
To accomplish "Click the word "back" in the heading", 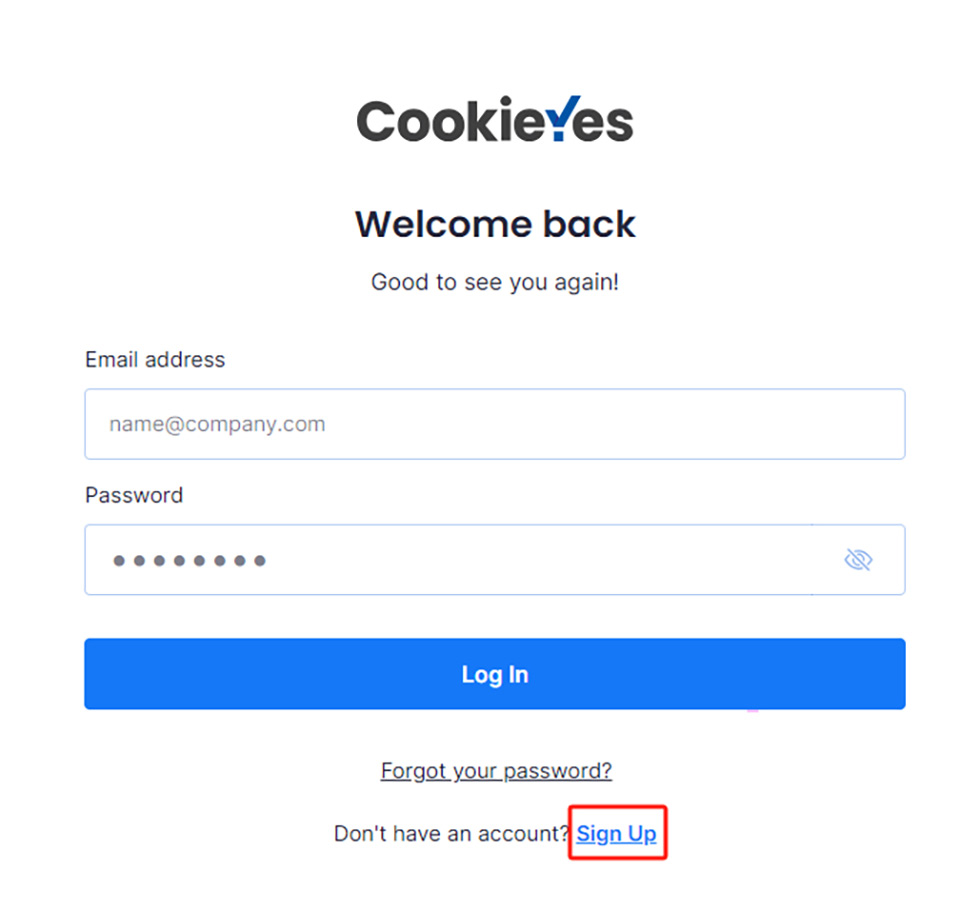I will click(x=589, y=224).
